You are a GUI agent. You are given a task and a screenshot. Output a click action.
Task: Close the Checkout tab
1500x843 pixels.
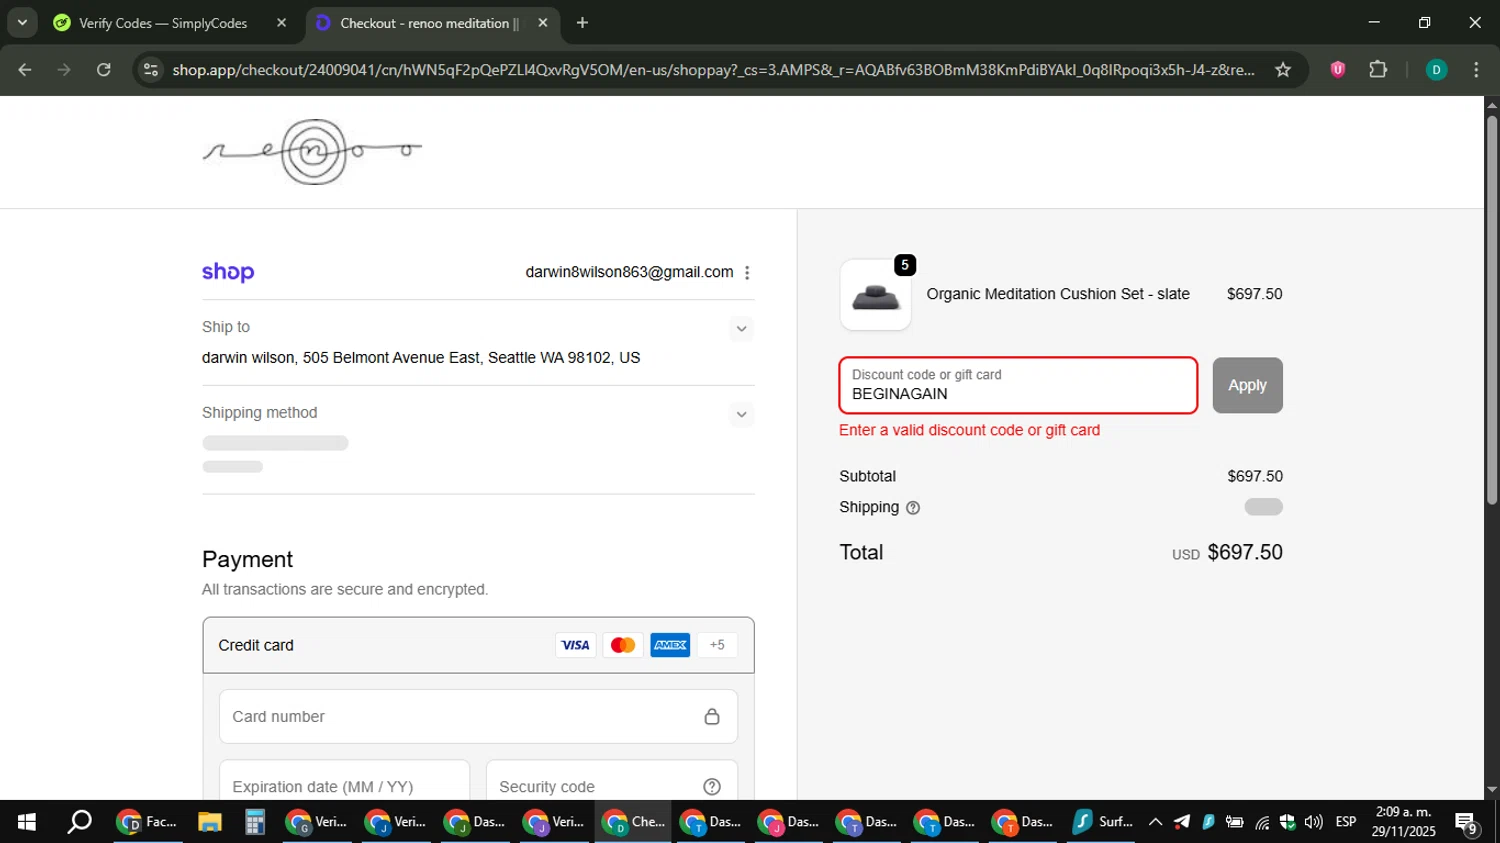pos(542,23)
